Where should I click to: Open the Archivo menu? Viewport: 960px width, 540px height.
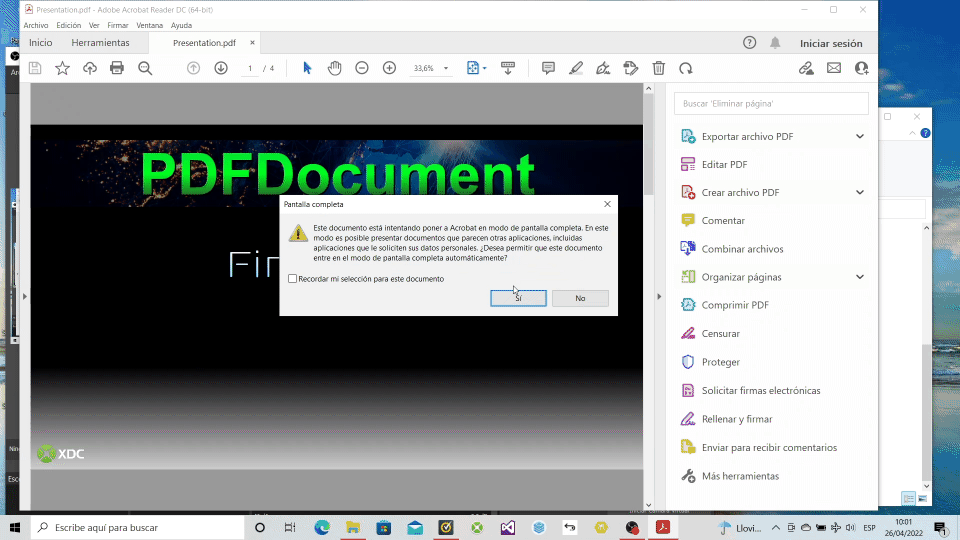pos(36,25)
